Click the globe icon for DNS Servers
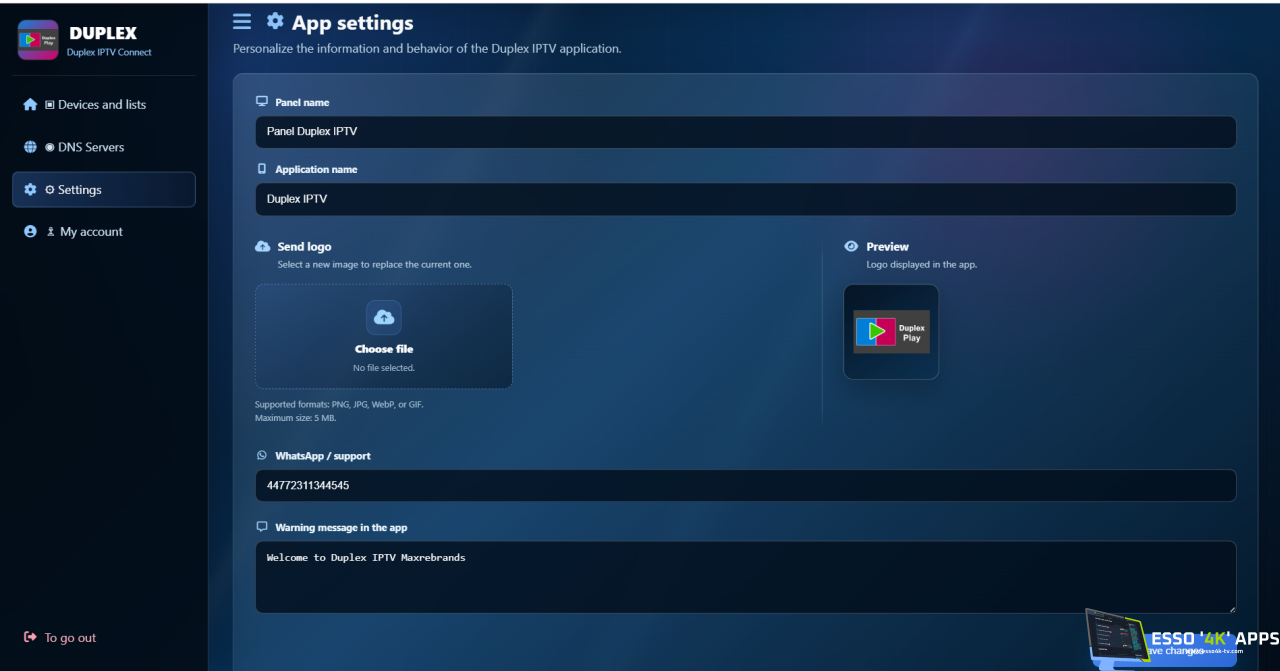The height and width of the screenshot is (671, 1280). pos(30,147)
